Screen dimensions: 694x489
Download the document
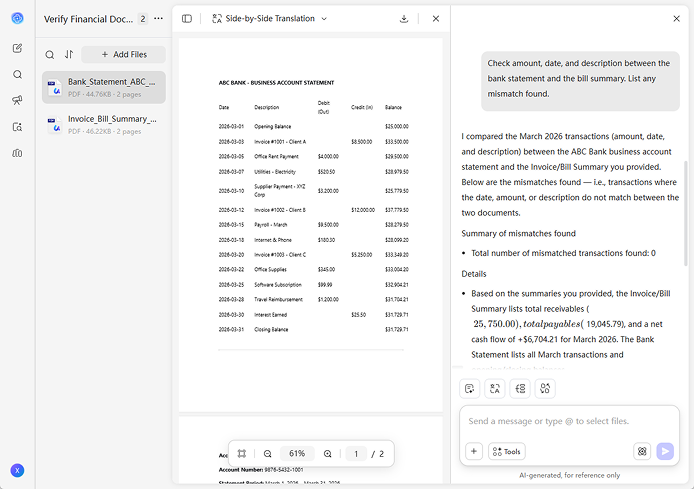pos(404,19)
